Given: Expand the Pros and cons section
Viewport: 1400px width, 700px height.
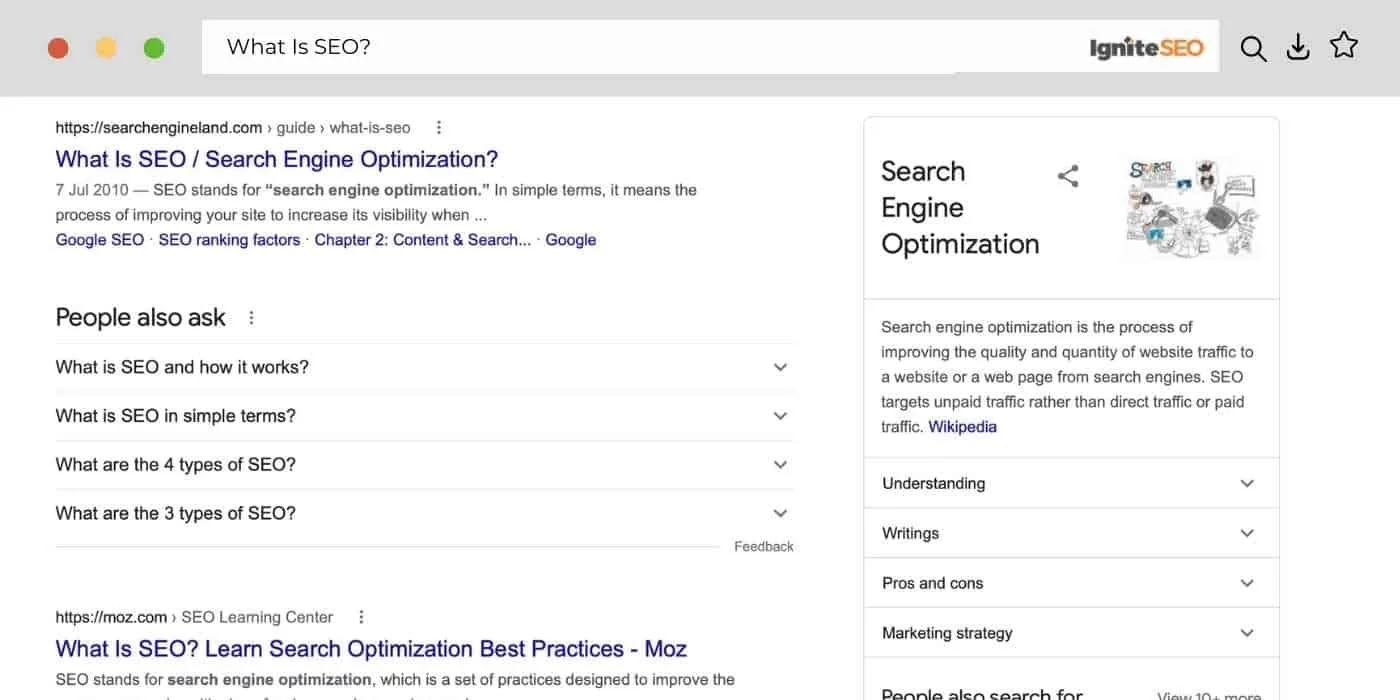Looking at the screenshot, I should tap(1246, 583).
